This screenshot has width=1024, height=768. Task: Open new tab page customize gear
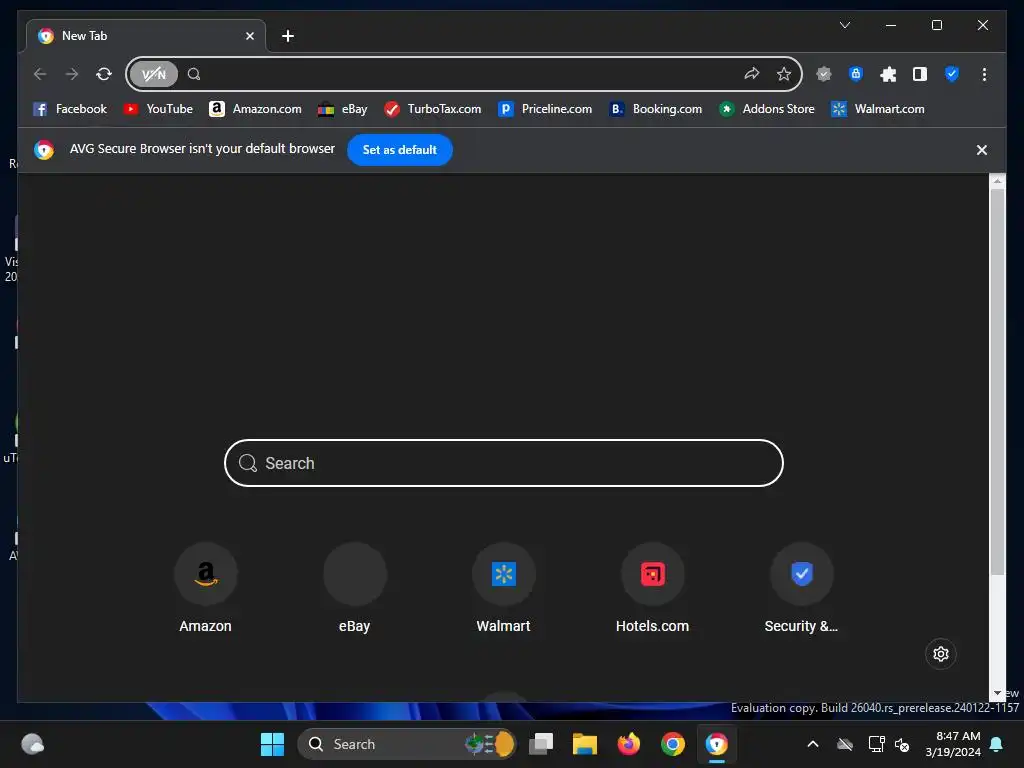pyautogui.click(x=940, y=654)
